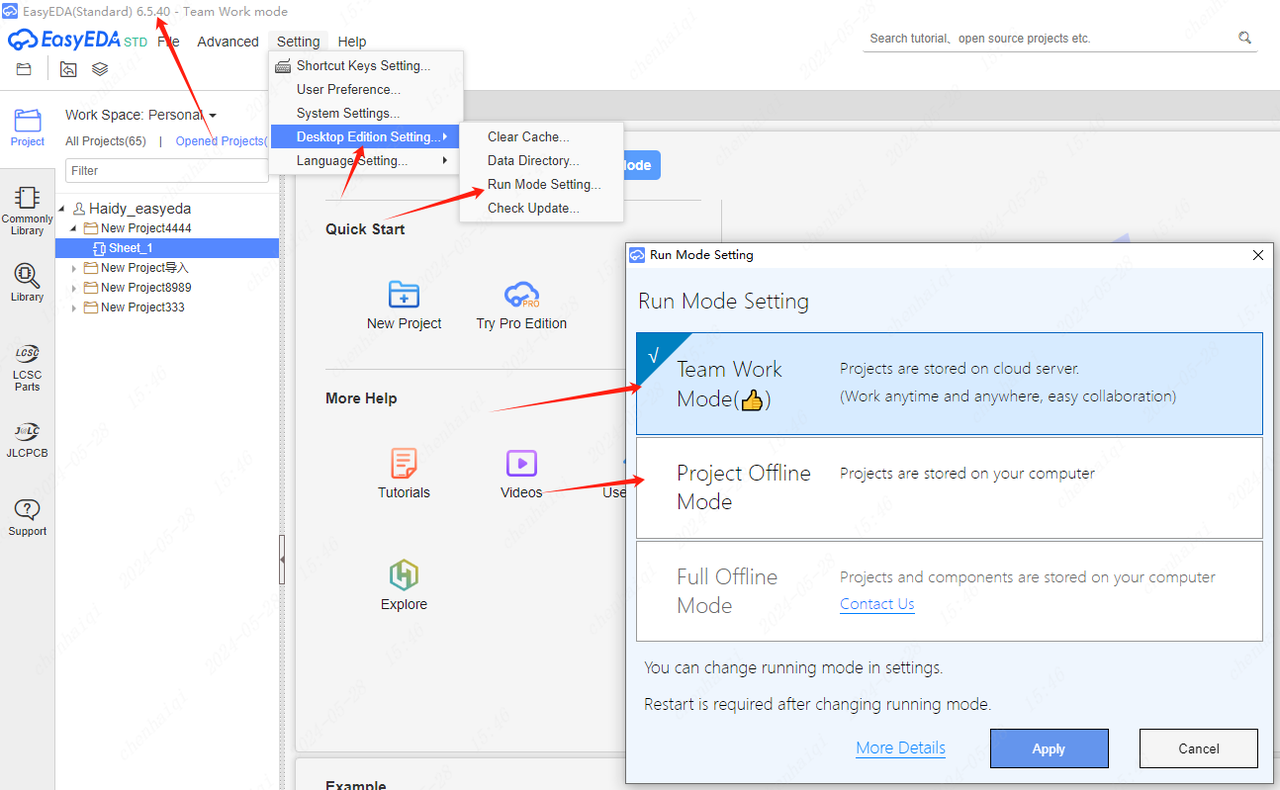Collapse the New Project4444 folder
Image resolution: width=1280 pixels, height=790 pixels.
point(74,229)
